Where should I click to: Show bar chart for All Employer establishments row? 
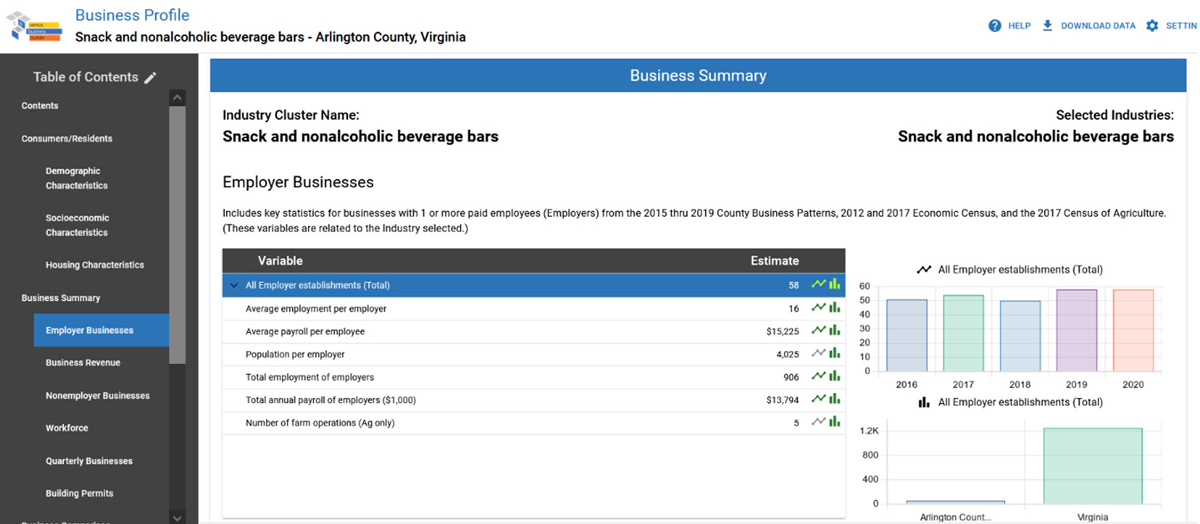click(834, 285)
